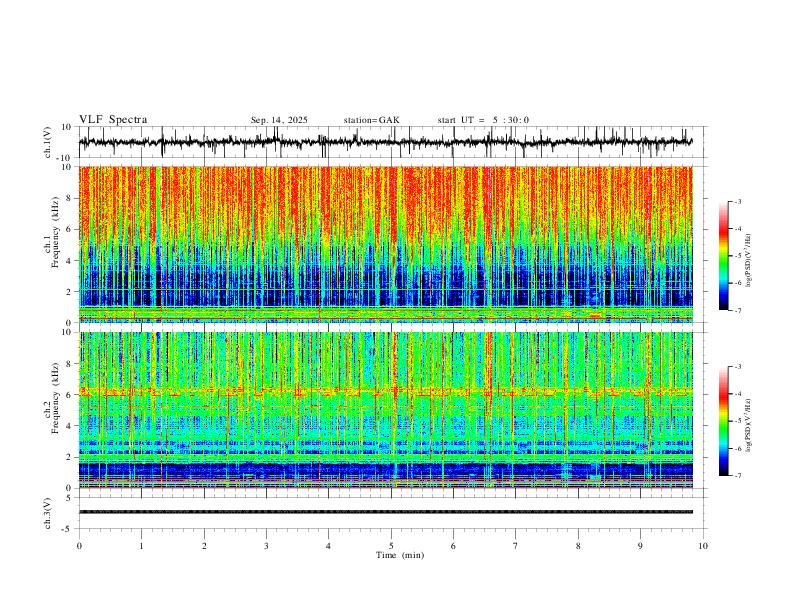Click the '10' tick on the time axis
This screenshot has width=792, height=612.
703,546
